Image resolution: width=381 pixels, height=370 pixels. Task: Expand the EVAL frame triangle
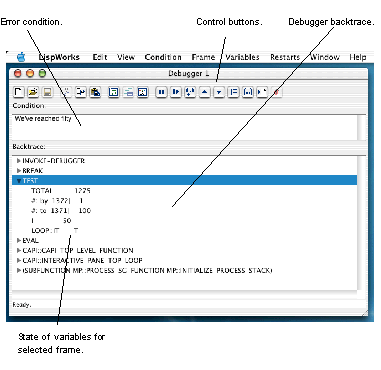point(19,240)
